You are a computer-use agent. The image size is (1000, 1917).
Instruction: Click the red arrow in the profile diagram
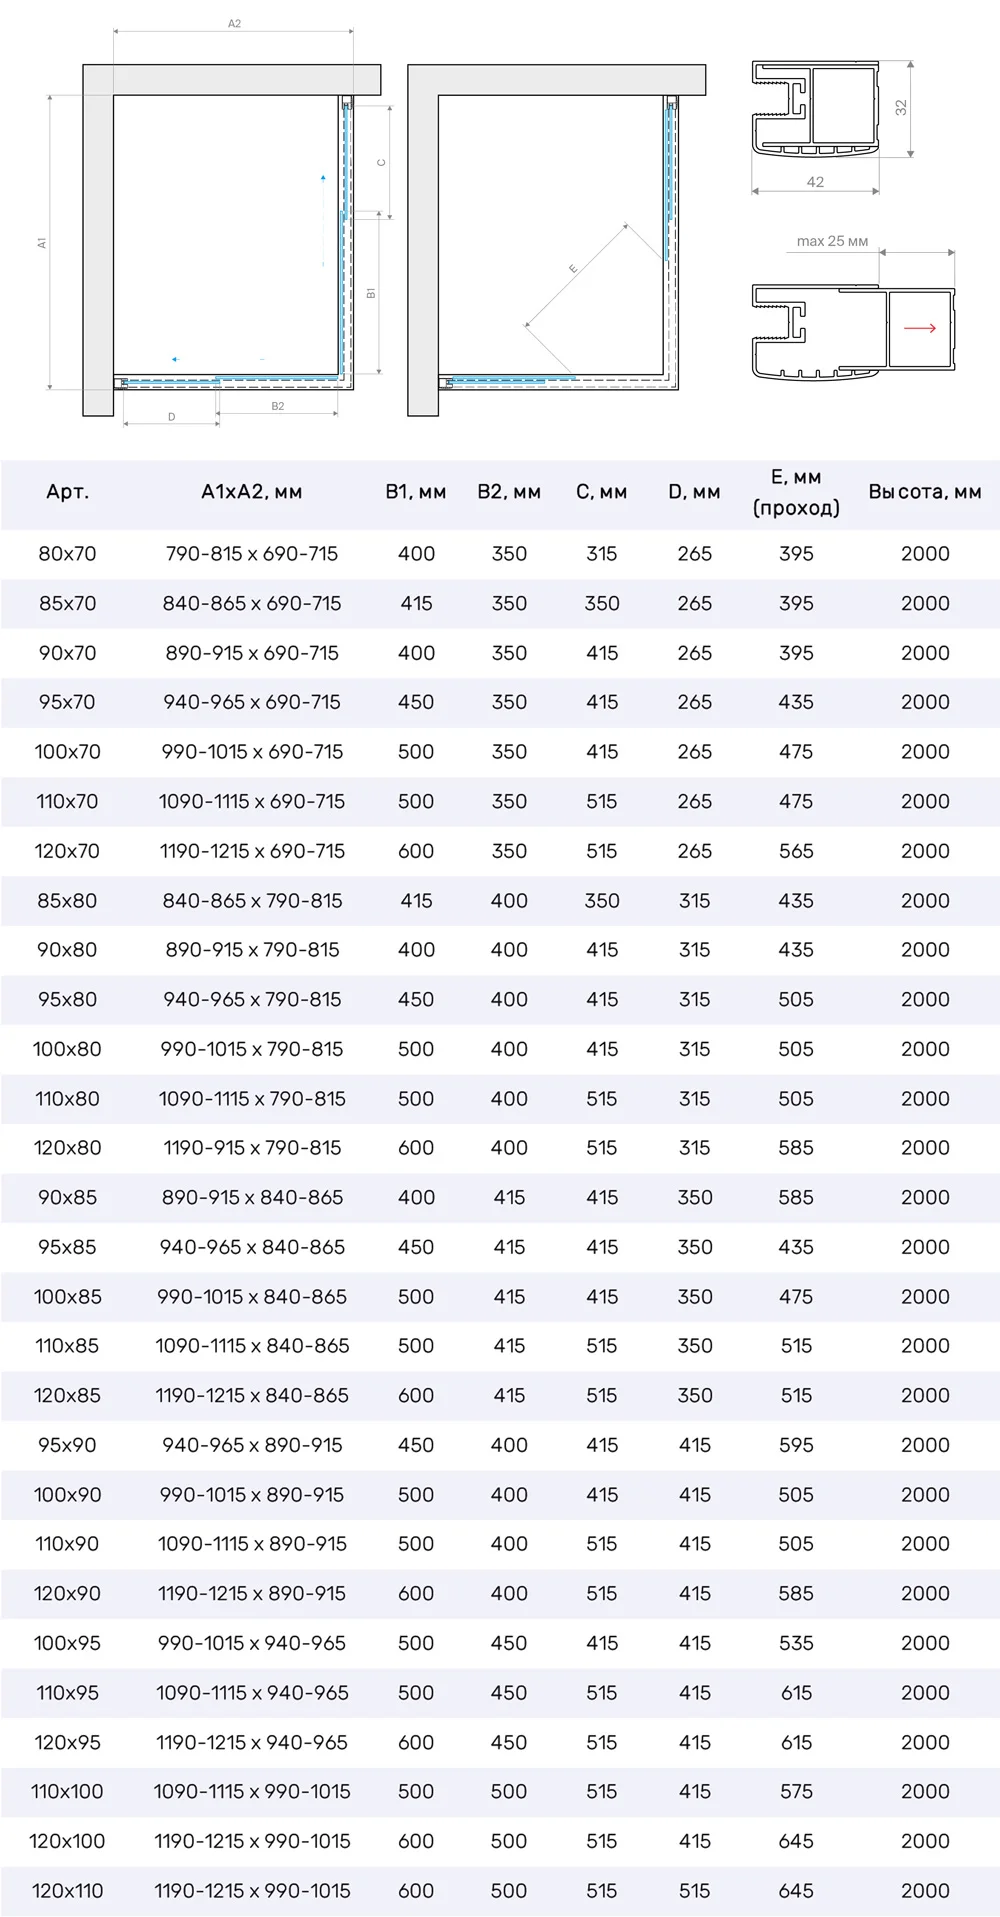919,328
